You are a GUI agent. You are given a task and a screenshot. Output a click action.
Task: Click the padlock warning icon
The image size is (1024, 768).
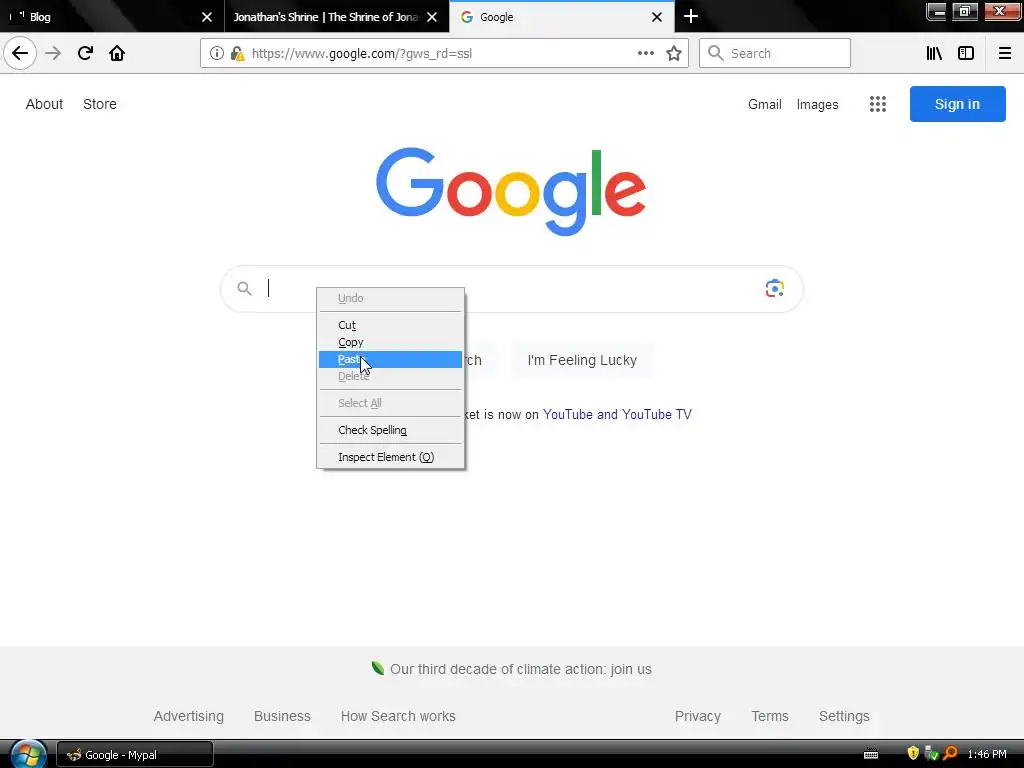(x=237, y=53)
